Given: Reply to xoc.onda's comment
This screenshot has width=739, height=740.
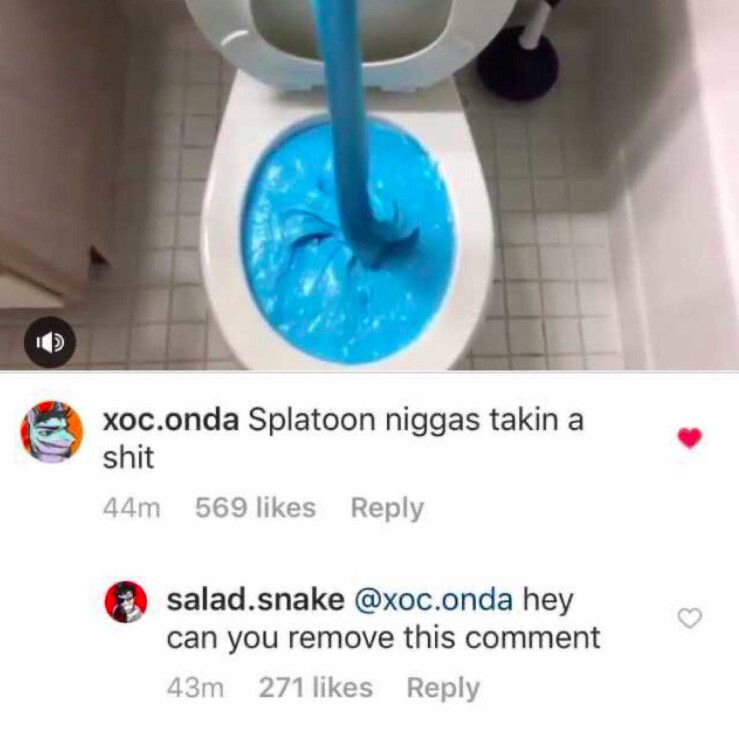Looking at the screenshot, I should (387, 509).
